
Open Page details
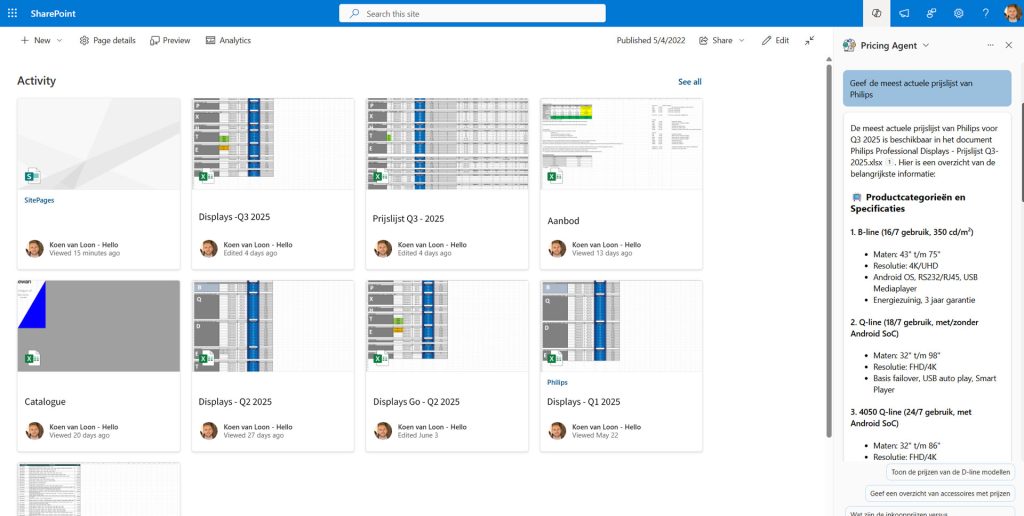pyautogui.click(x=108, y=40)
